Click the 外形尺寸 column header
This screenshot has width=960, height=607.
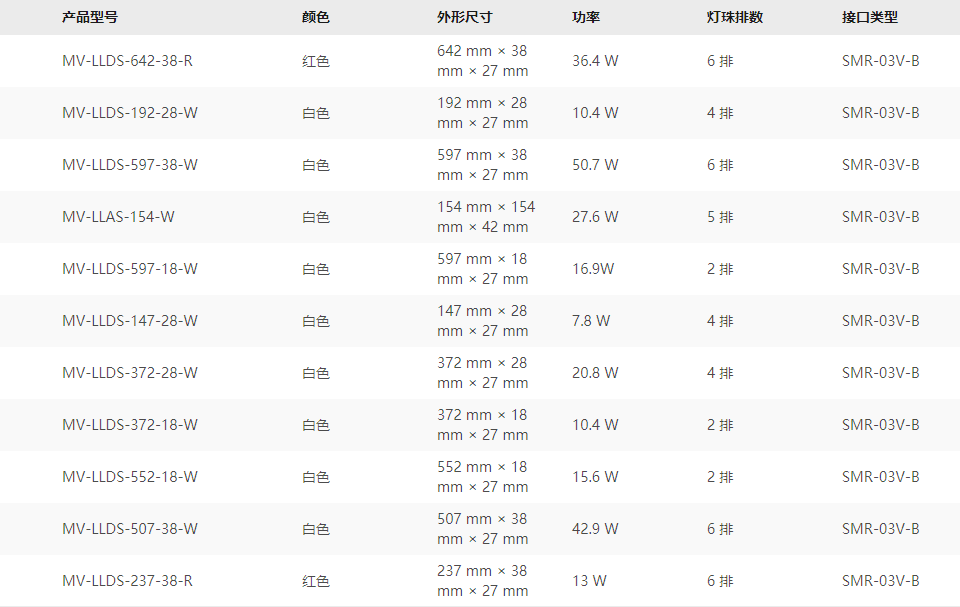(464, 17)
